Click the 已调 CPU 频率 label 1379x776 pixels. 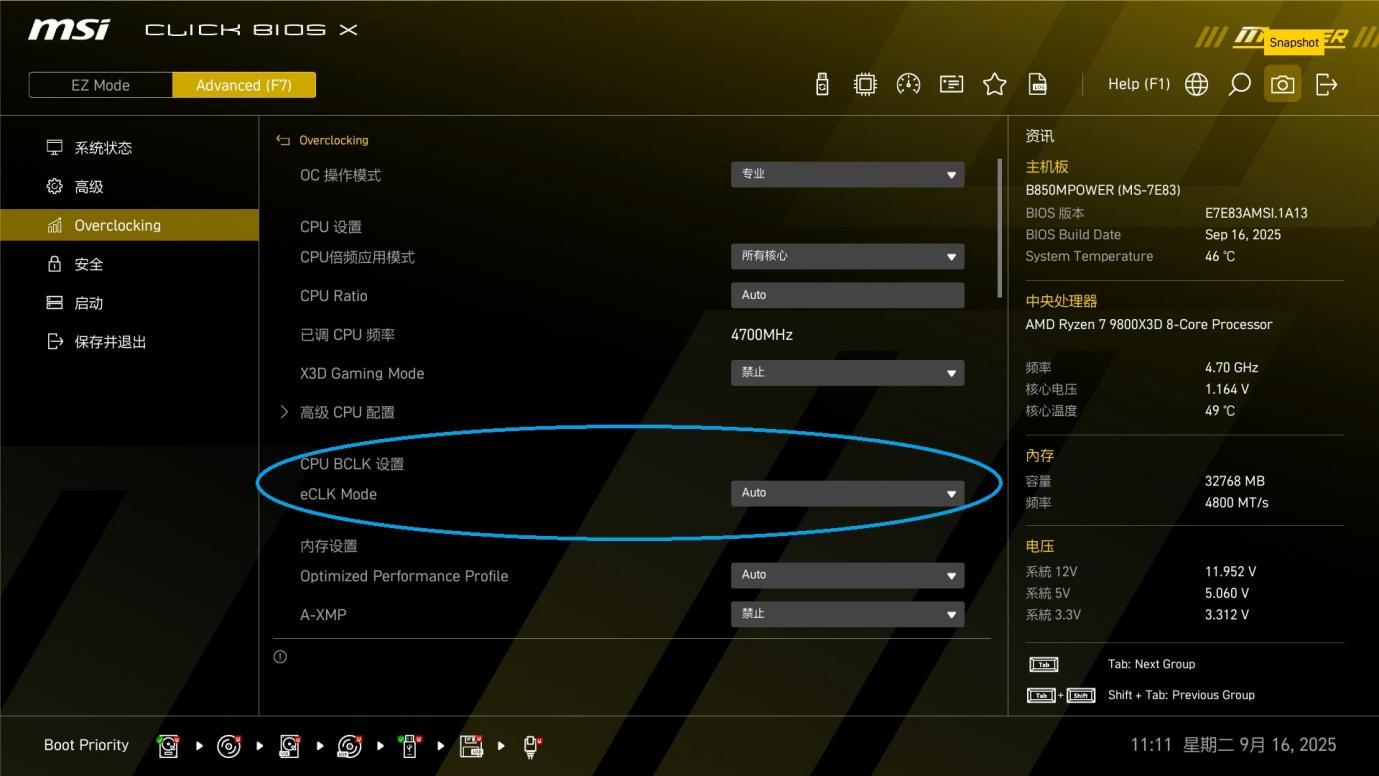347,335
